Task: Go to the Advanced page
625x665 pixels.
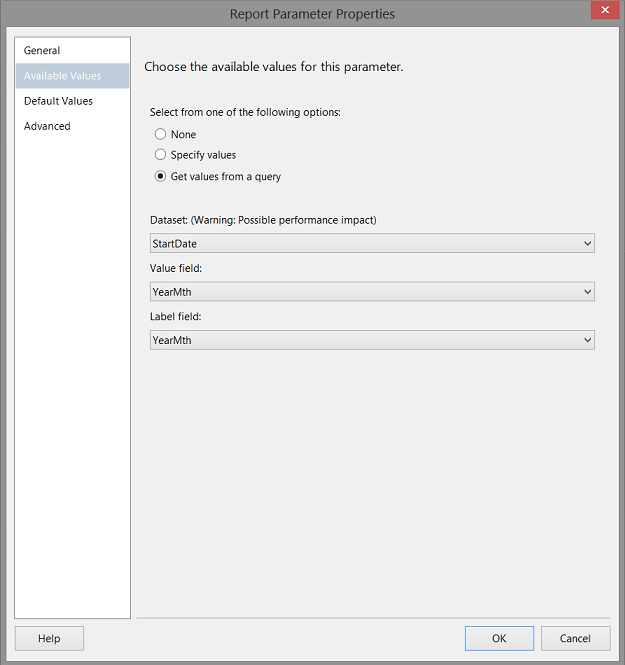Action: 47,126
